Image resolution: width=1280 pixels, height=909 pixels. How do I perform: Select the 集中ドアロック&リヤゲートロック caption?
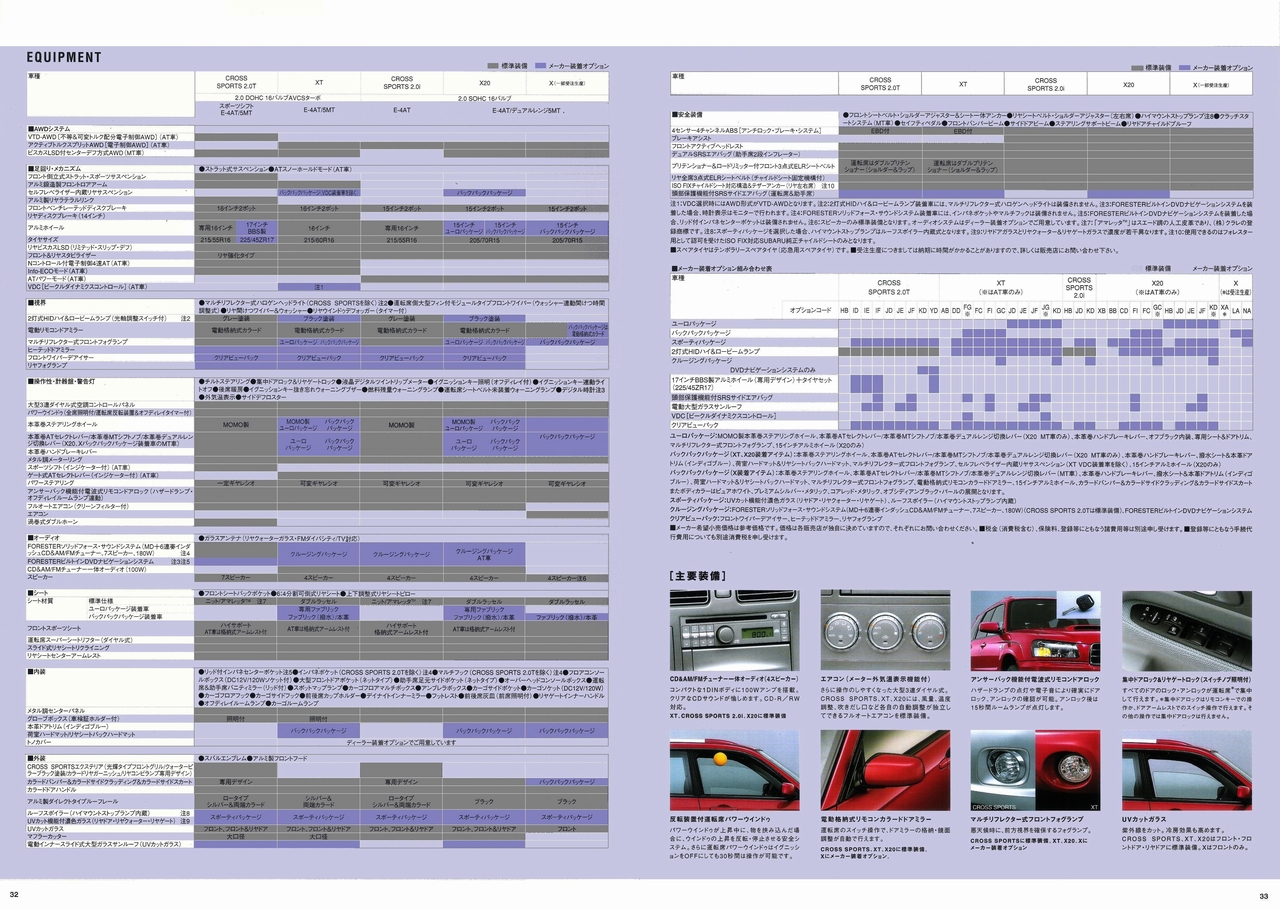[1187, 679]
